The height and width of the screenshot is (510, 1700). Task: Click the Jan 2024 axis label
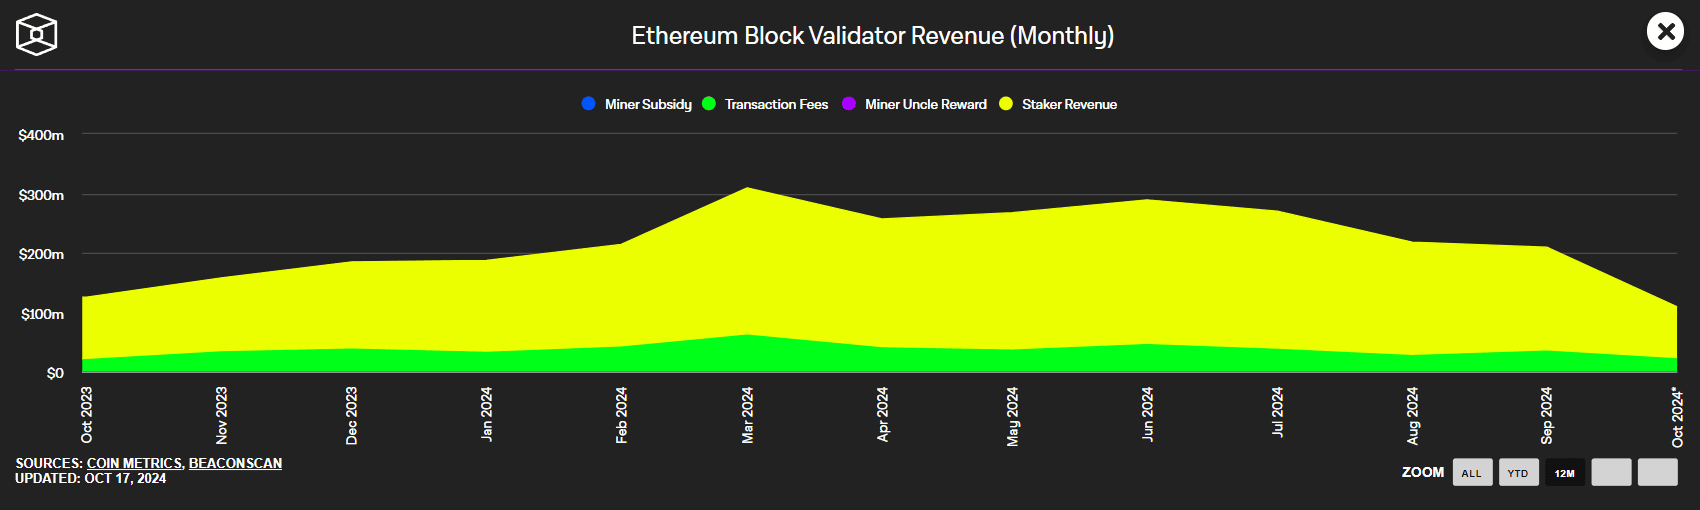(487, 414)
